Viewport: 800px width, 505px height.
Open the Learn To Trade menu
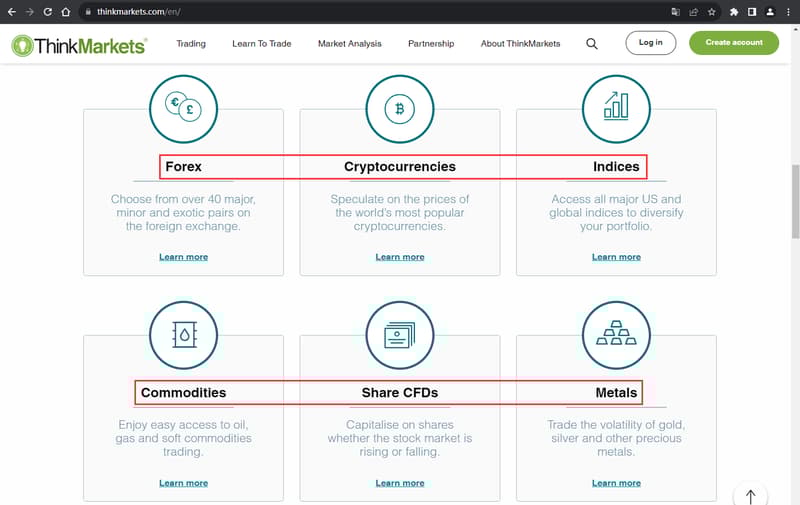tap(262, 44)
